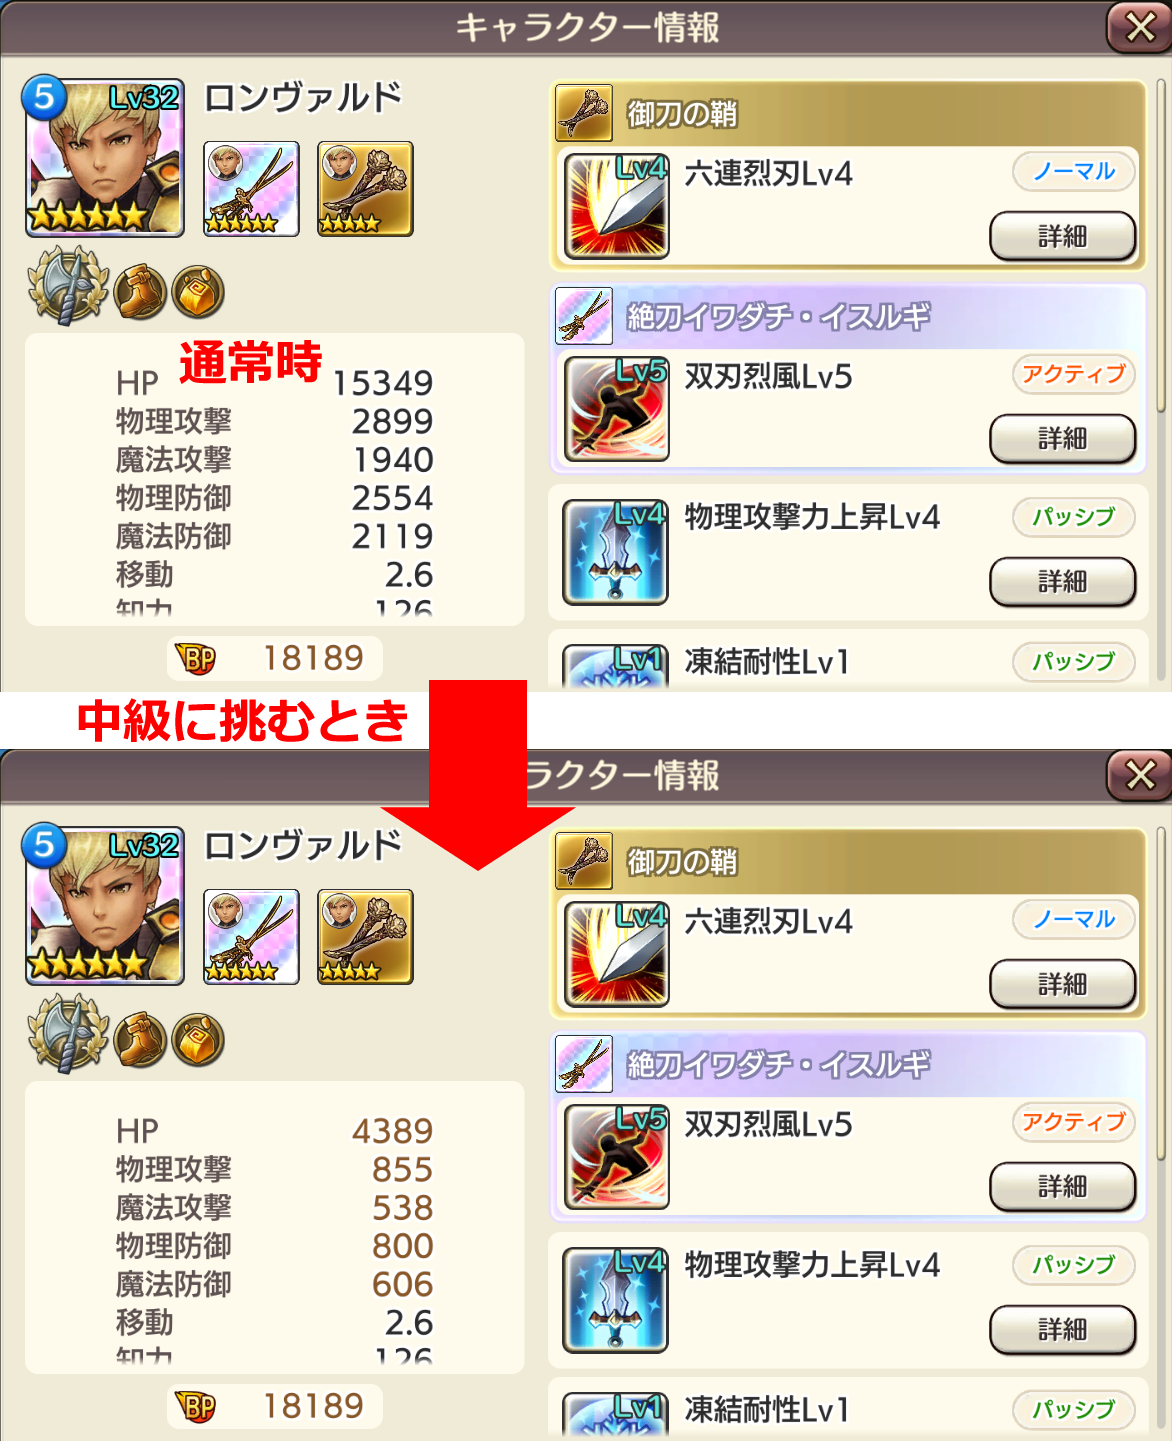Tap the upper アクティブ skill type tag
This screenshot has height=1441, width=1172.
pos(1074,374)
